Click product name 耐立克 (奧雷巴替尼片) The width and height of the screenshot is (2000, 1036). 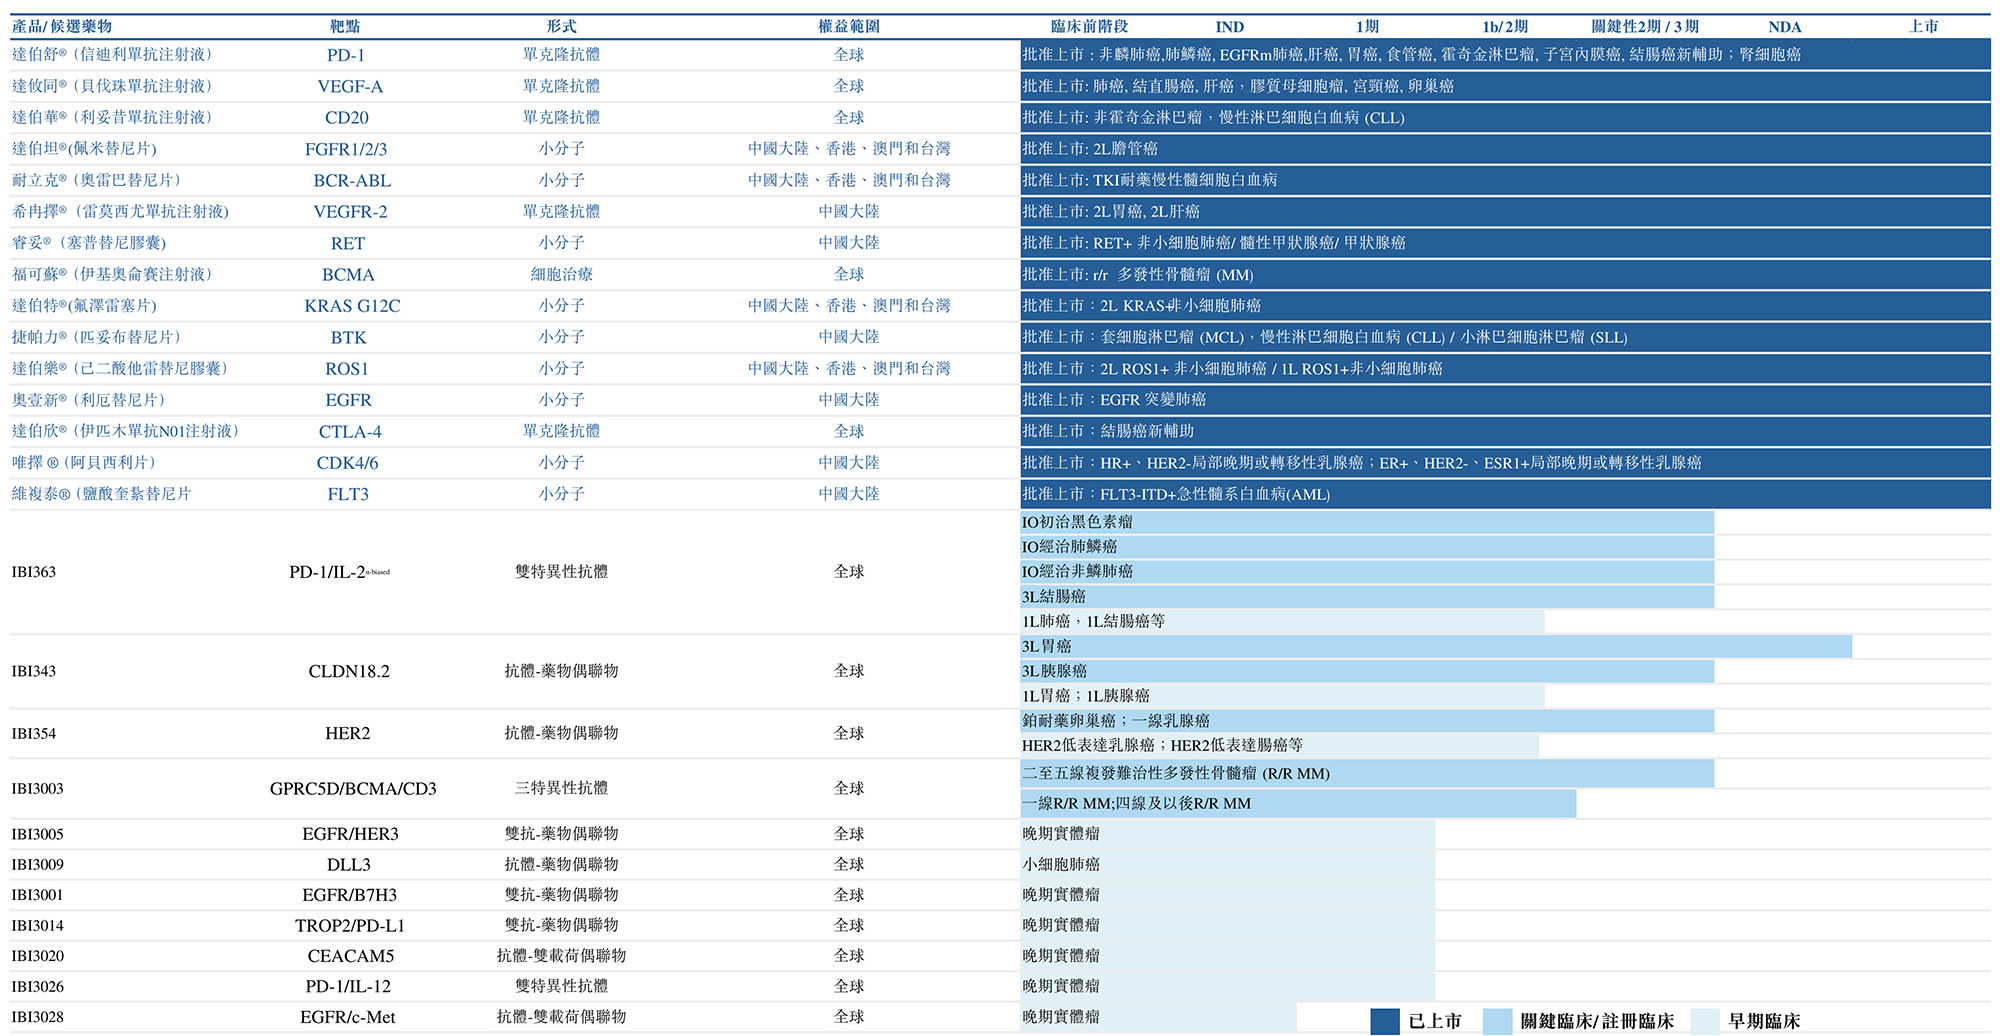[97, 180]
